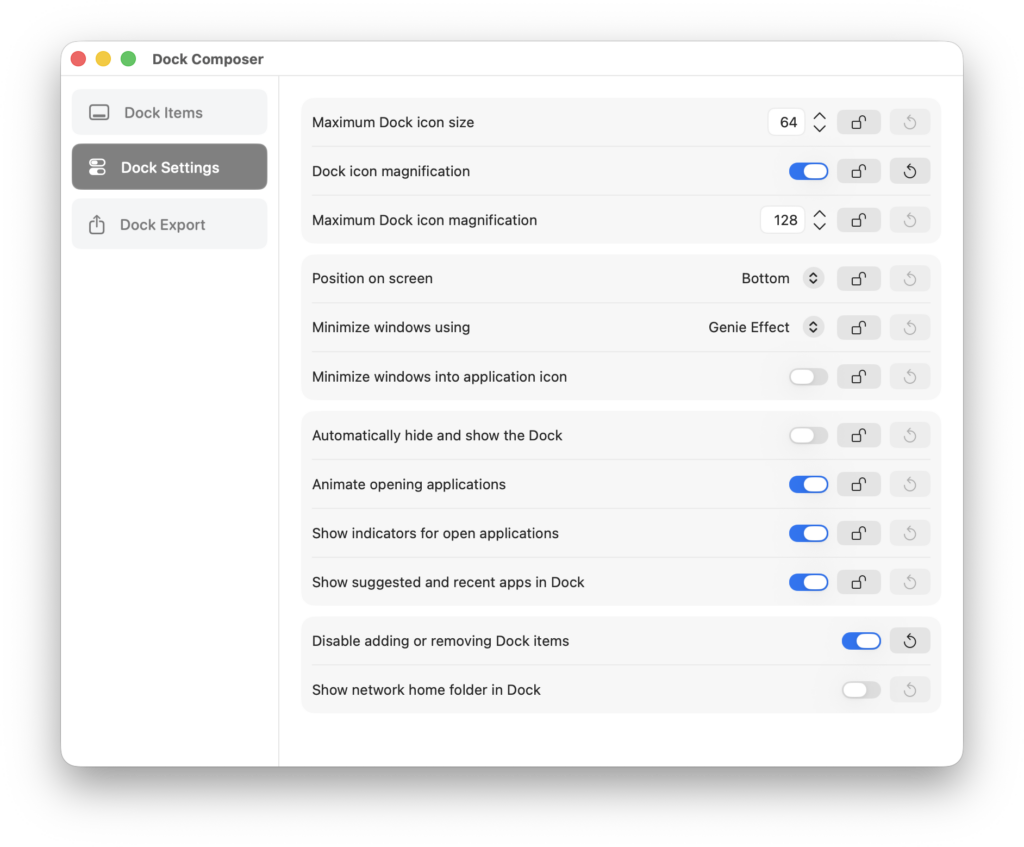Lock the Minimize windows using setting
1024x847 pixels.
click(858, 327)
